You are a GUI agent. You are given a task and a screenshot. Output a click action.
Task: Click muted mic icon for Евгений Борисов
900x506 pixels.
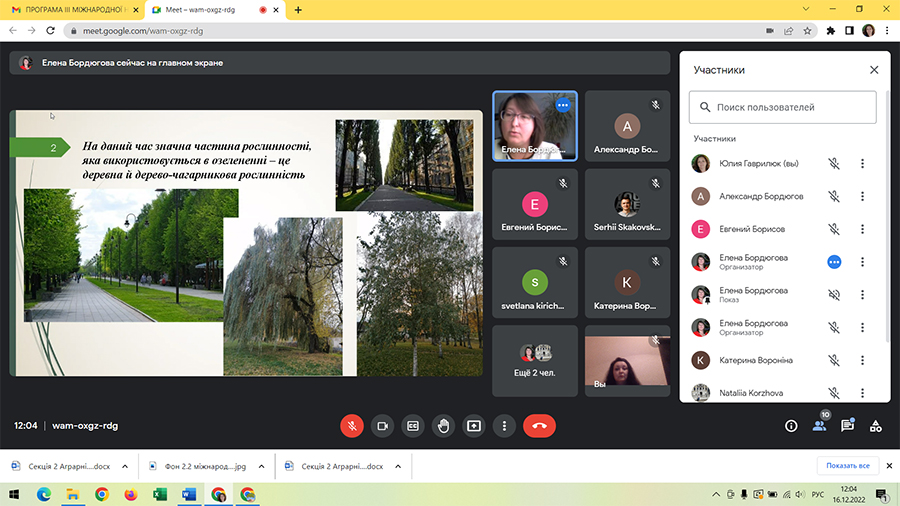834,229
